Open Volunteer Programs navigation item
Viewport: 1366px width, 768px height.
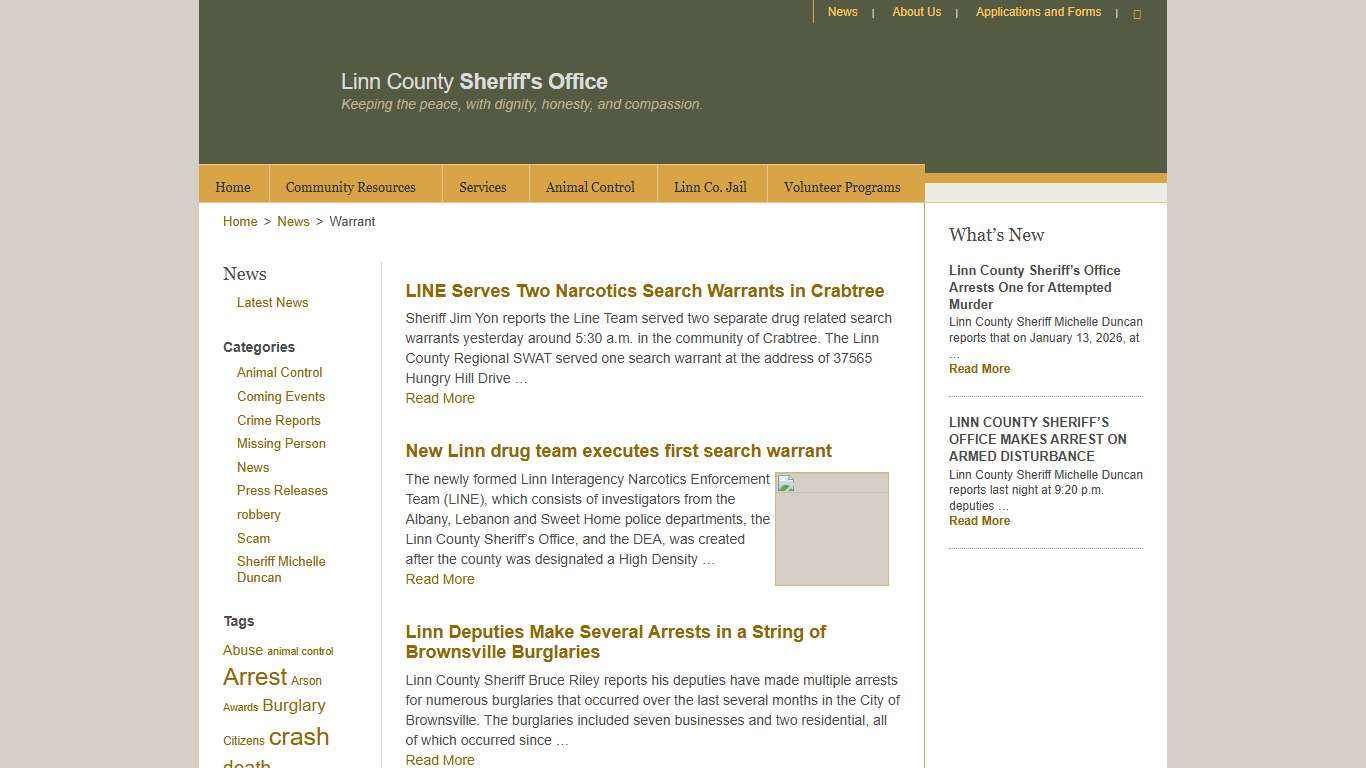click(842, 187)
